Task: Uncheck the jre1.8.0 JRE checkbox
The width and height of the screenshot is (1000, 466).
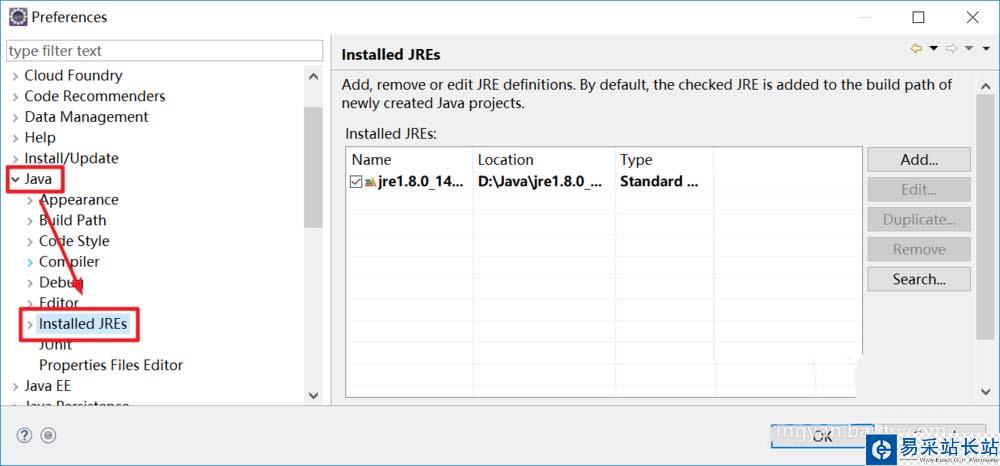Action: pos(356,182)
